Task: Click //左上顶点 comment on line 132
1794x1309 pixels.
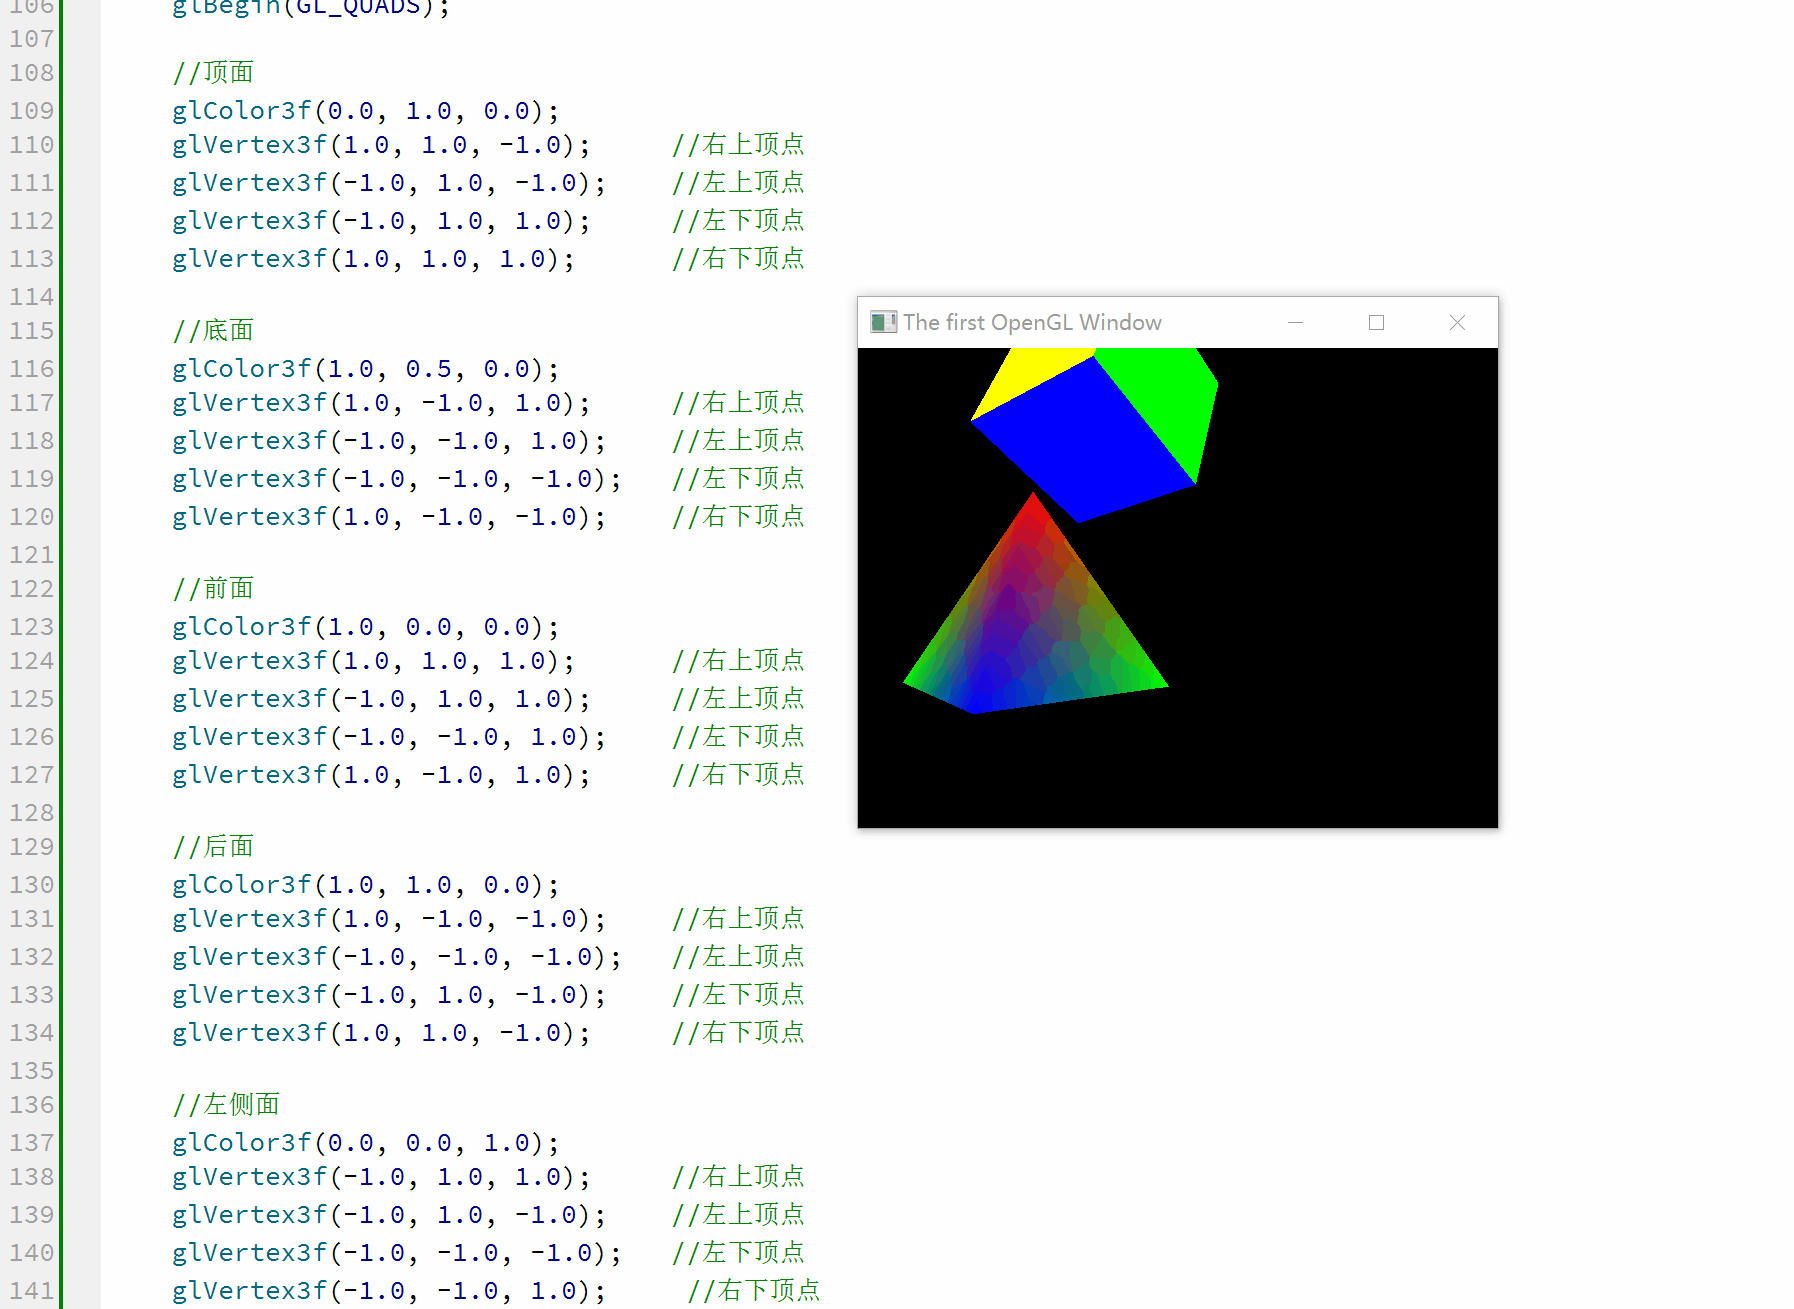Action: click(738, 956)
